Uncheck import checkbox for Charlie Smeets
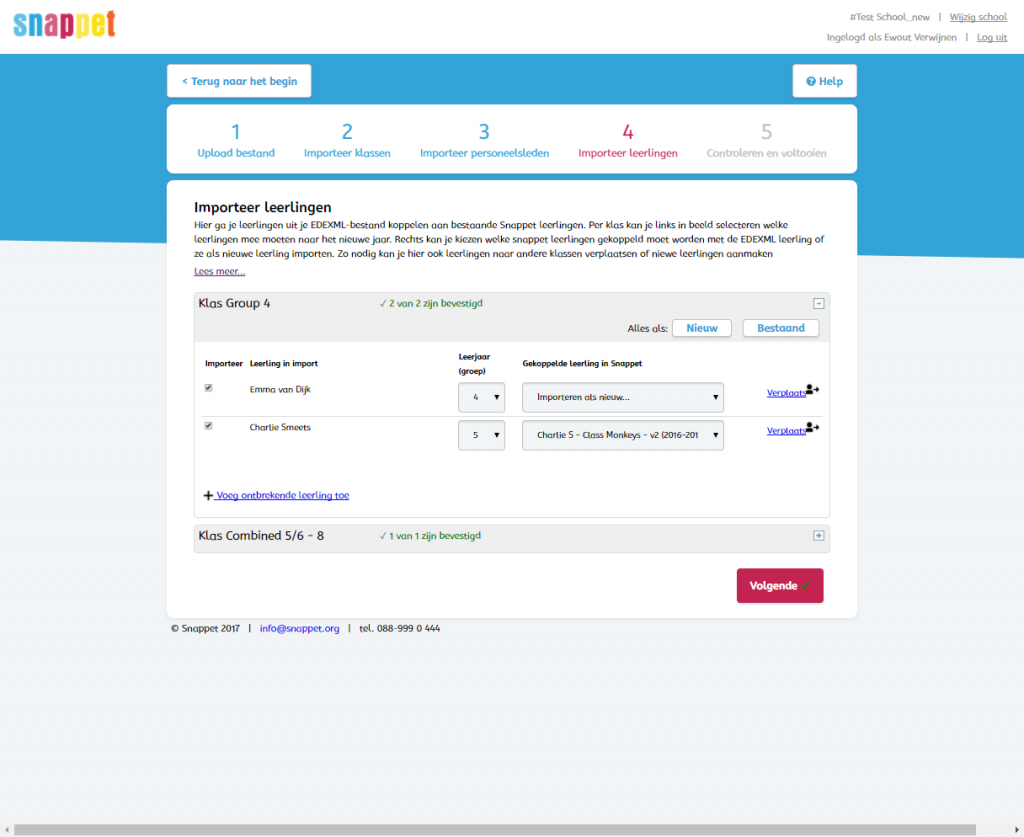This screenshot has height=837, width=1024. click(x=209, y=425)
